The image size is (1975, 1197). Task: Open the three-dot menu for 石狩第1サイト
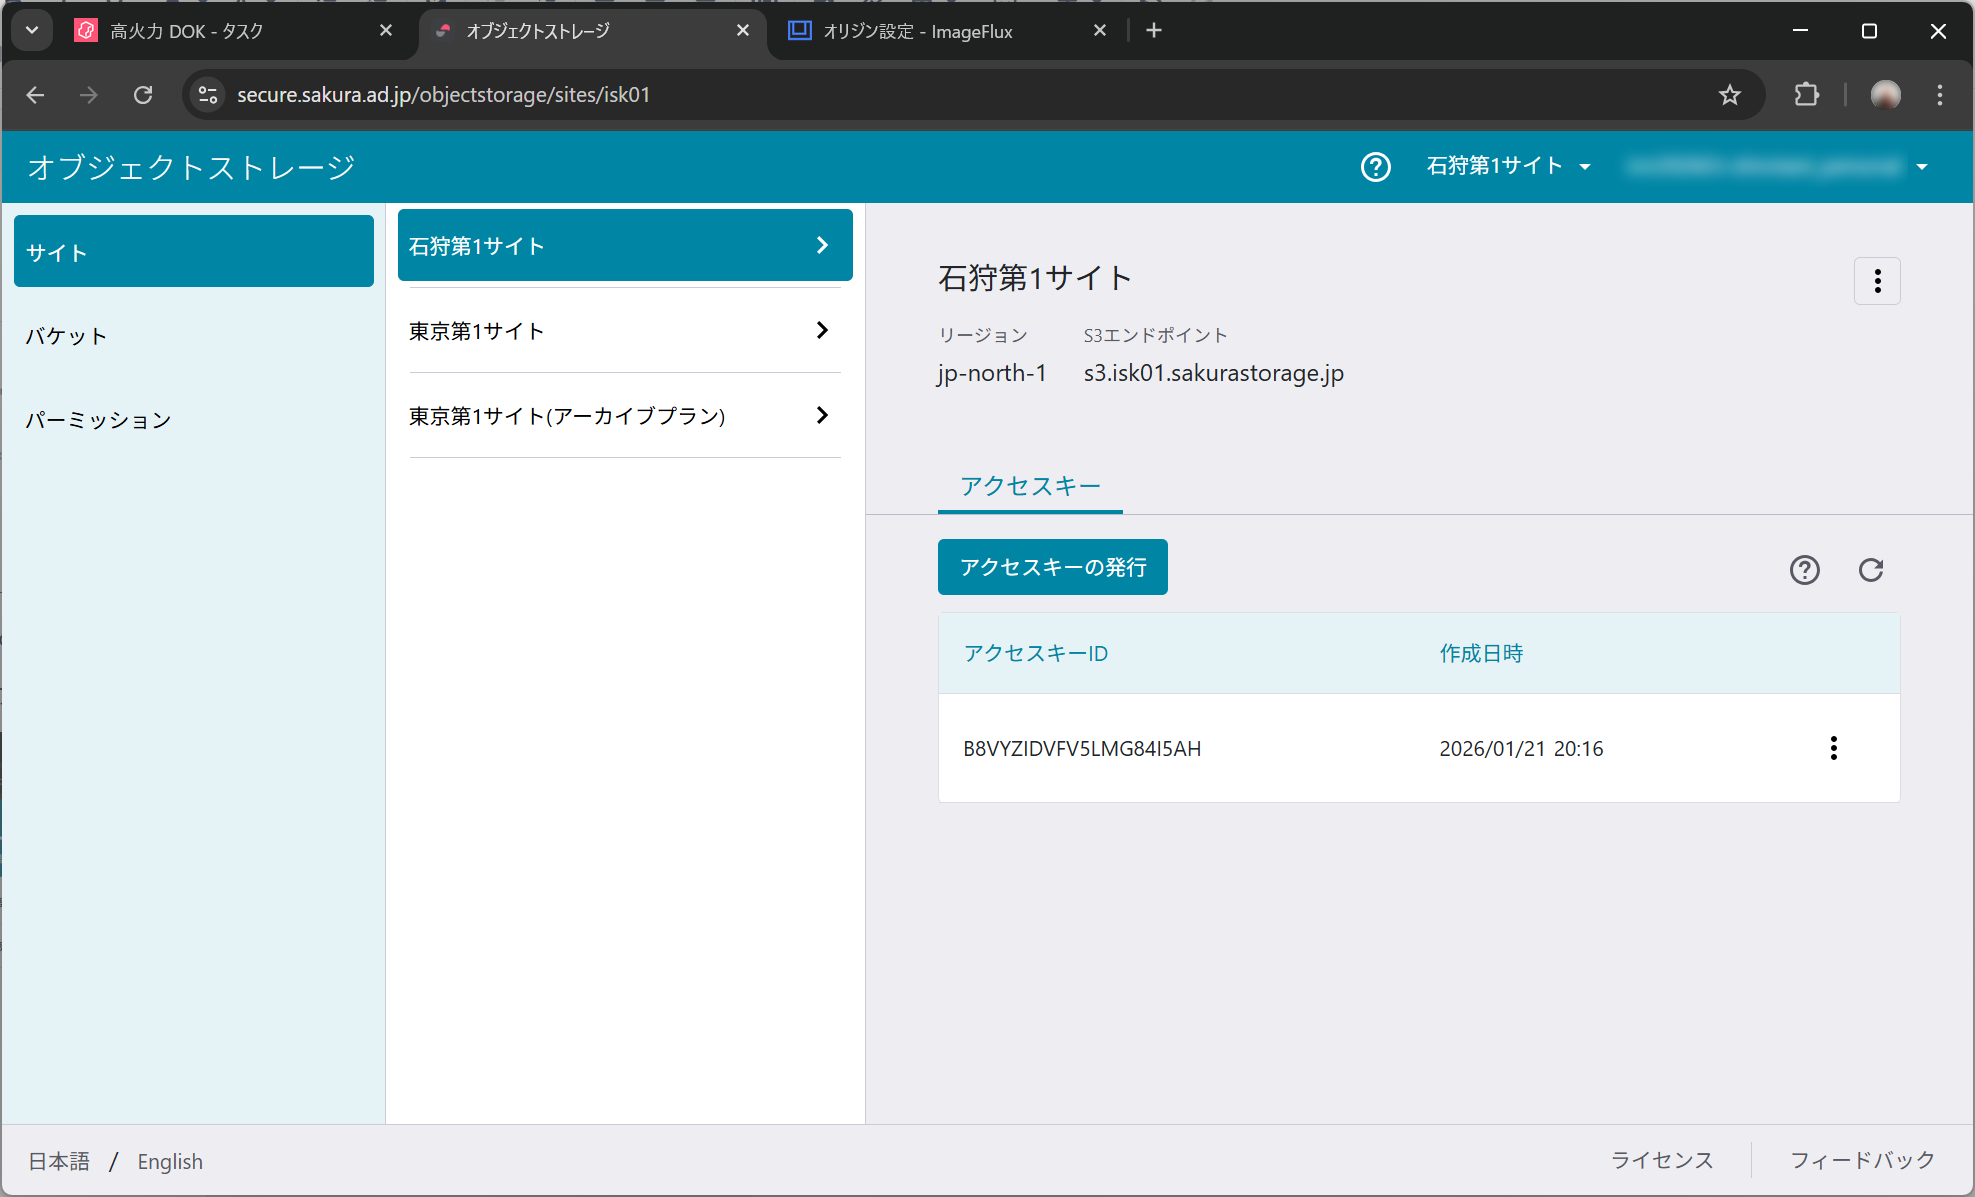click(1877, 281)
